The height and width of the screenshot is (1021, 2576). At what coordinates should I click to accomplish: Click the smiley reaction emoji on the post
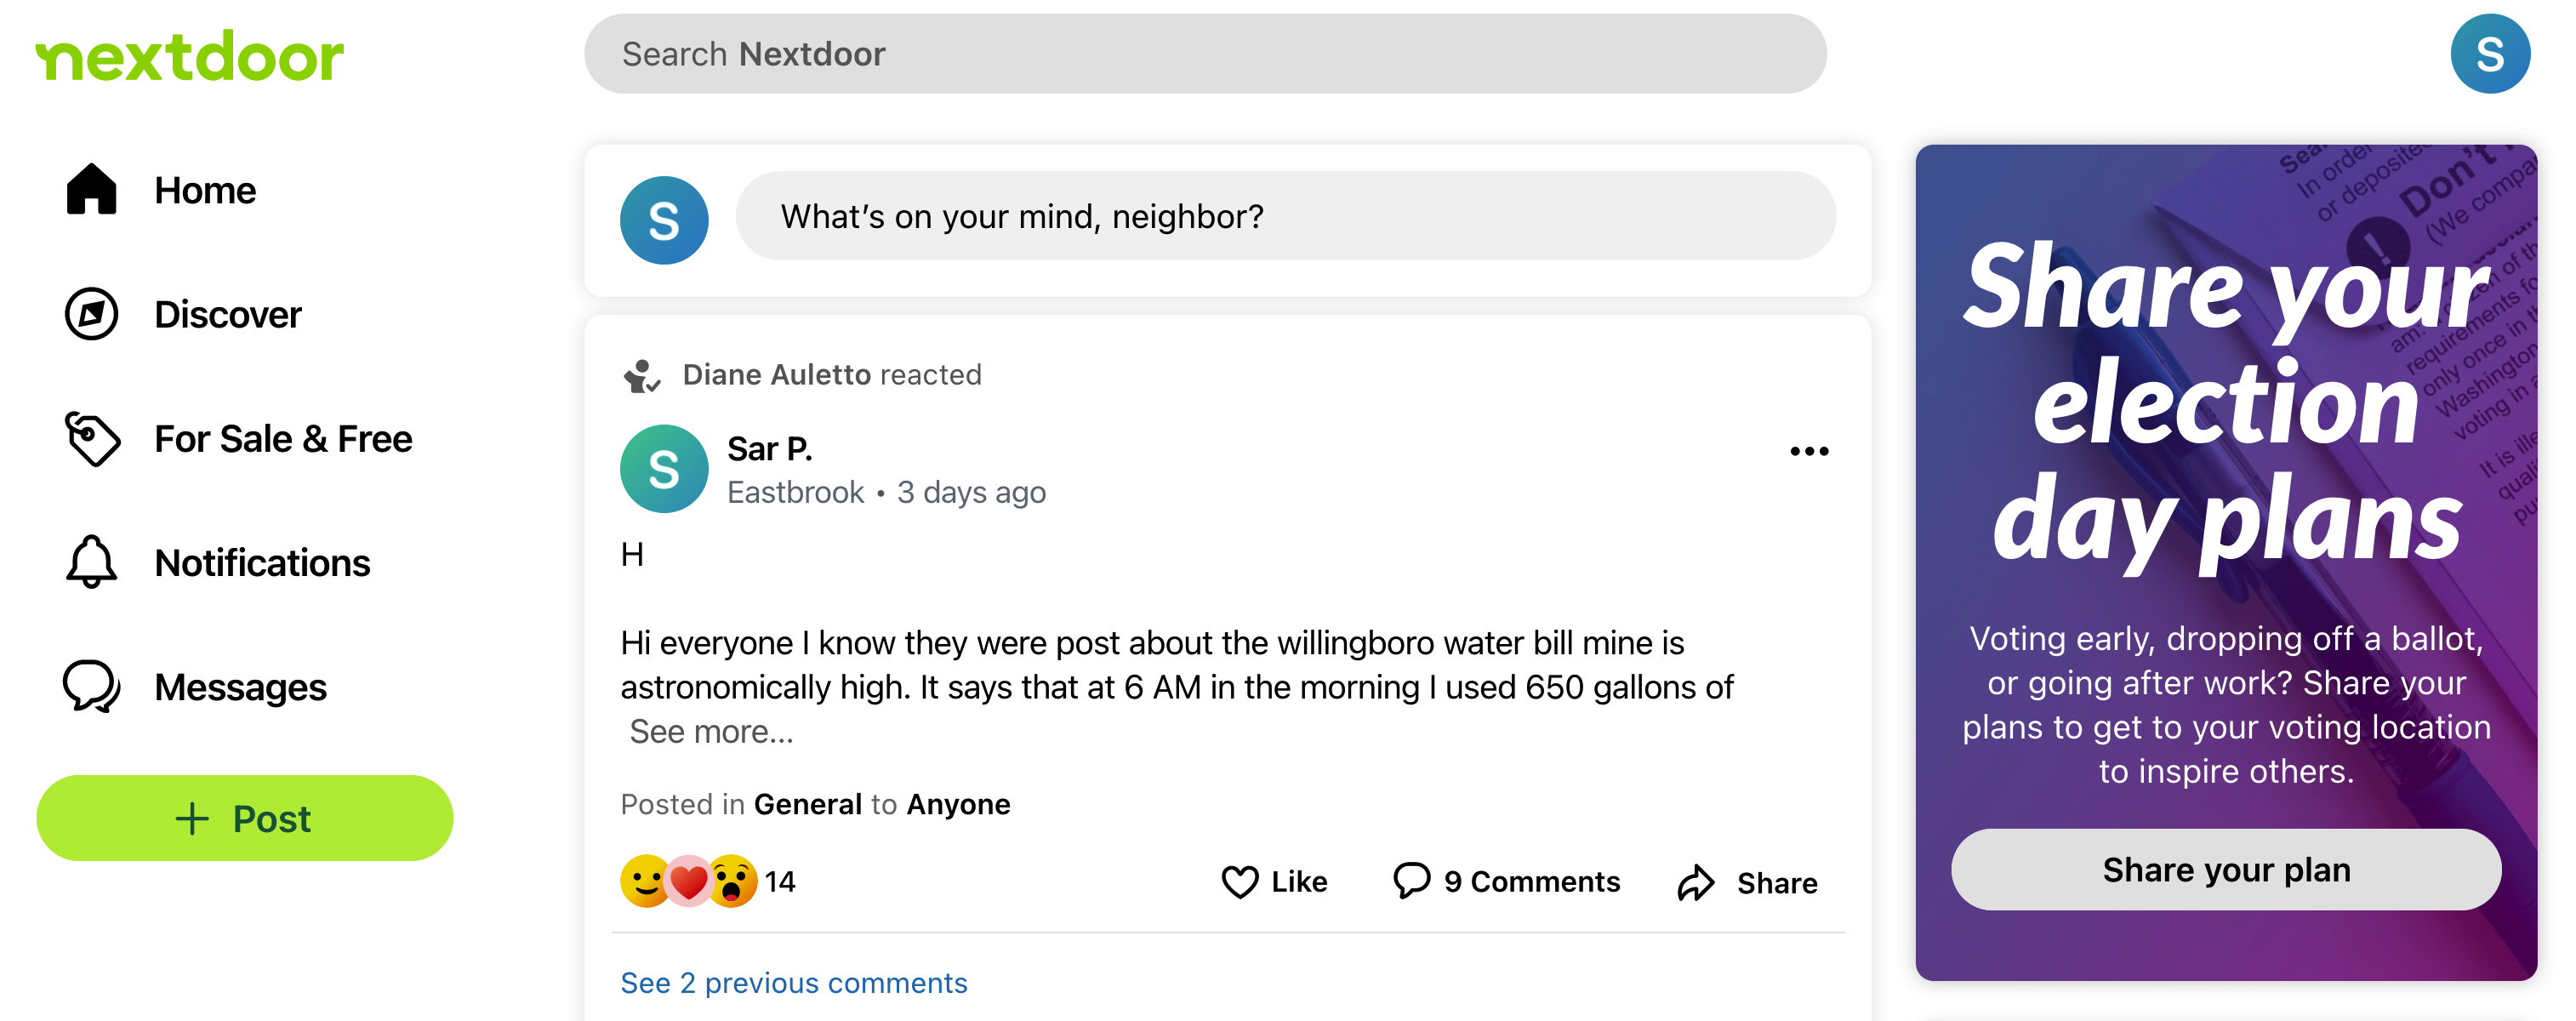click(x=643, y=881)
